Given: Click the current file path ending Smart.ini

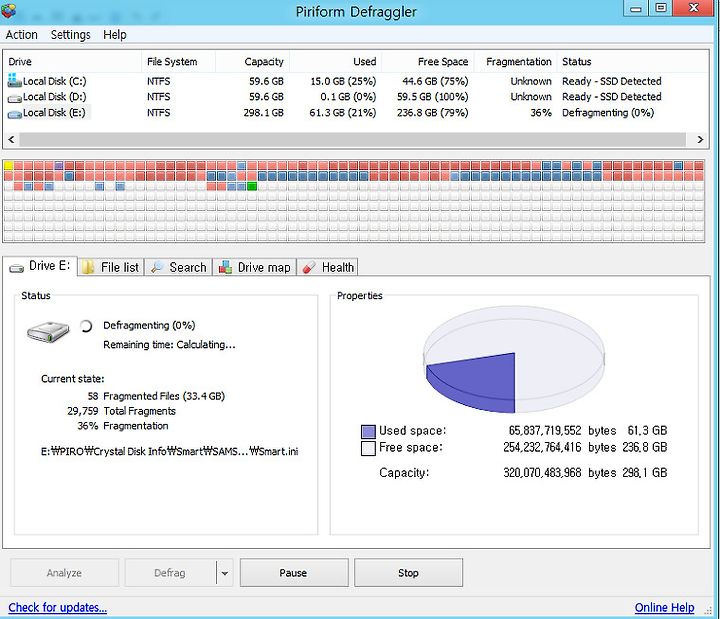Looking at the screenshot, I should pyautogui.click(x=169, y=451).
